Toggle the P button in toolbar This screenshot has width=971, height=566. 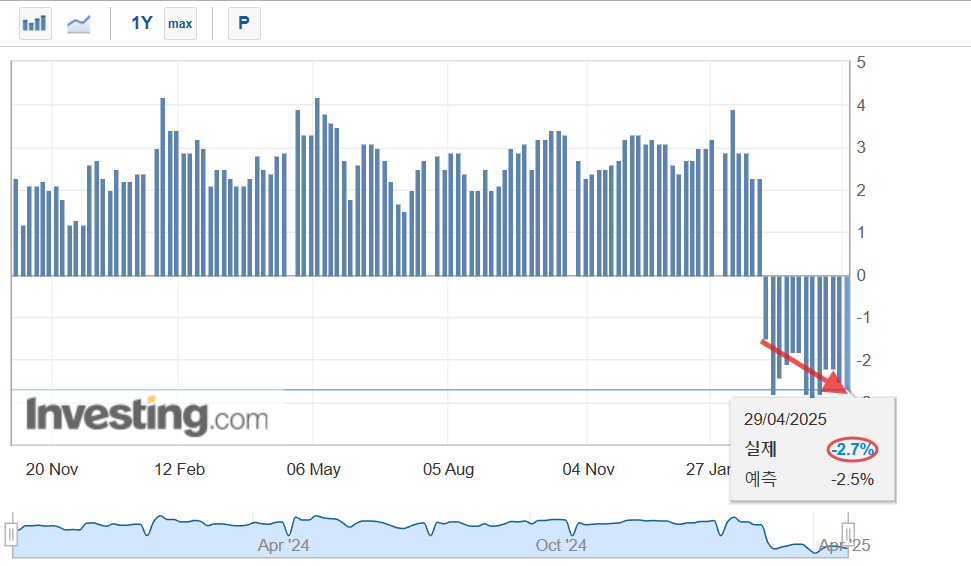coord(244,23)
